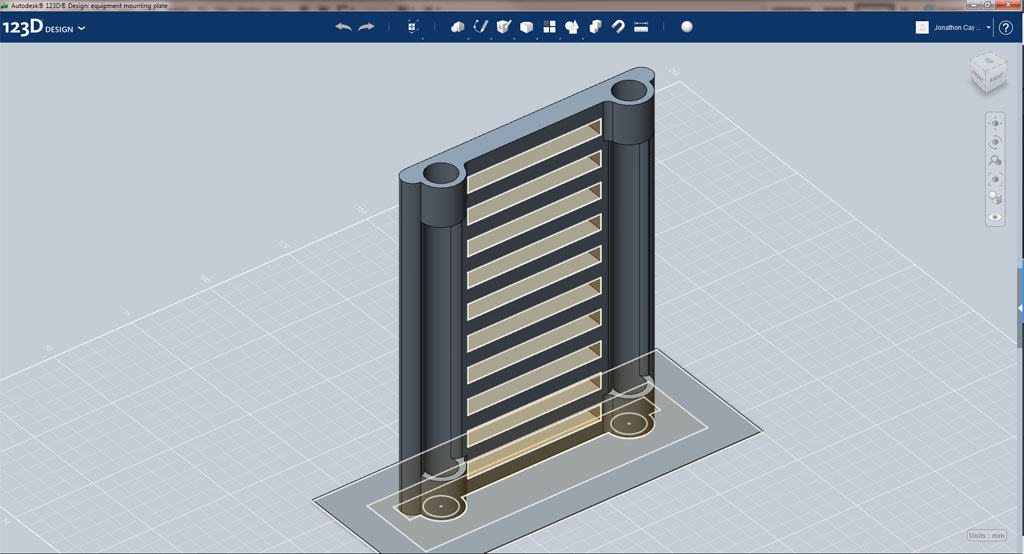The image size is (1024, 554).
Task: Toggle visibility with the eye icon
Action: 995,217
